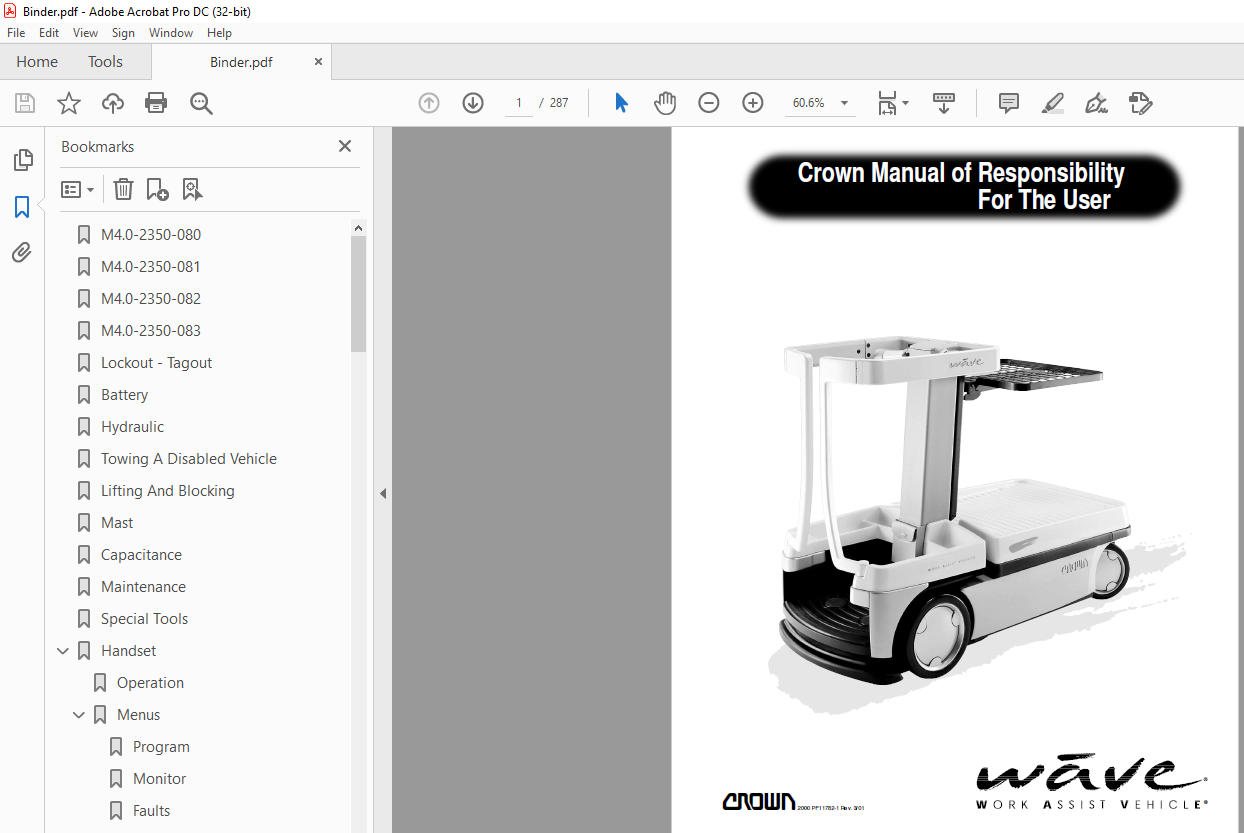Click the Edit PDF toolbar icon

coord(1141,103)
